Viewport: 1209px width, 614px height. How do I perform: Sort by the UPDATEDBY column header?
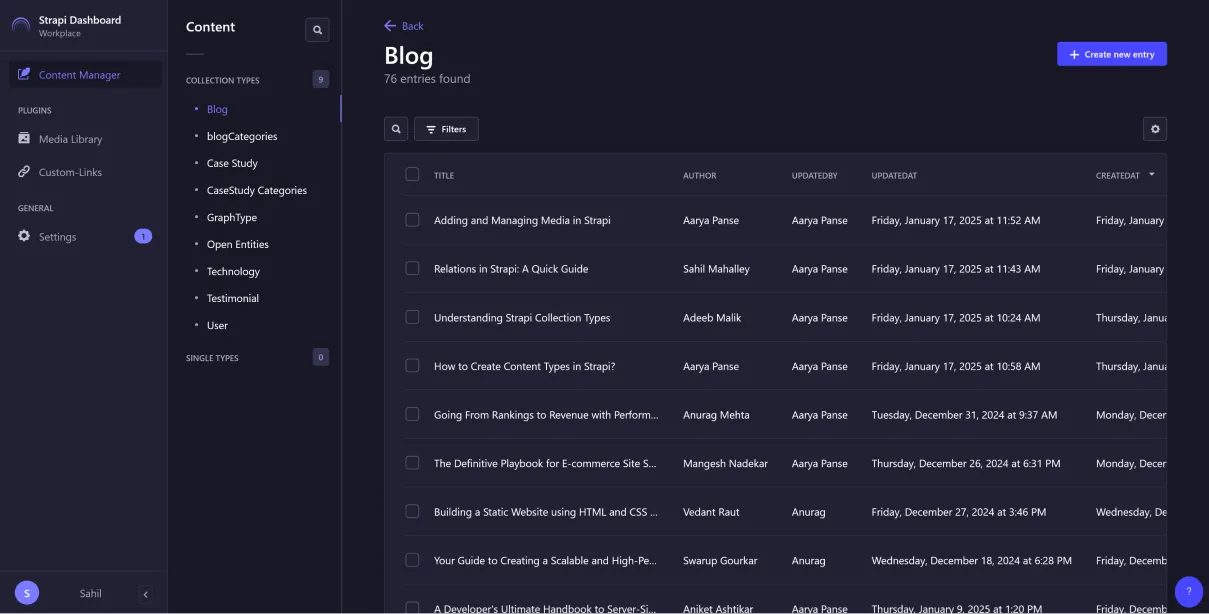pos(815,176)
